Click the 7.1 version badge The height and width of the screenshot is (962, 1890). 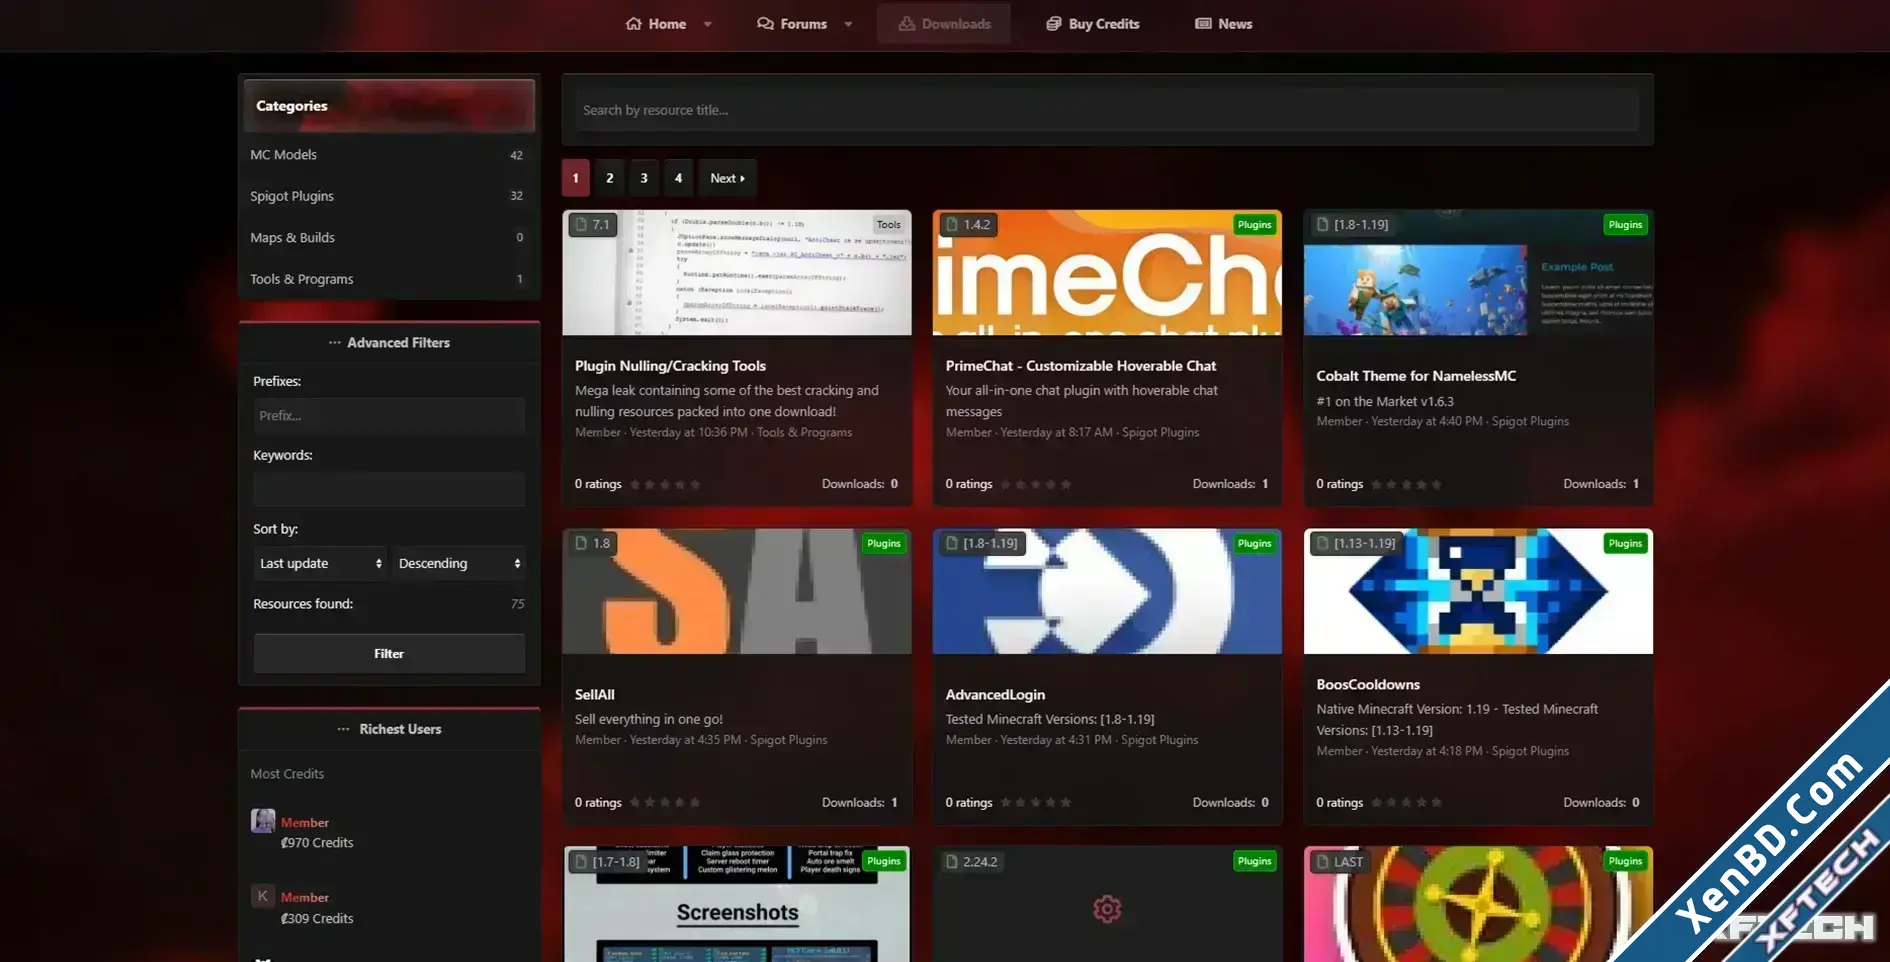(592, 225)
